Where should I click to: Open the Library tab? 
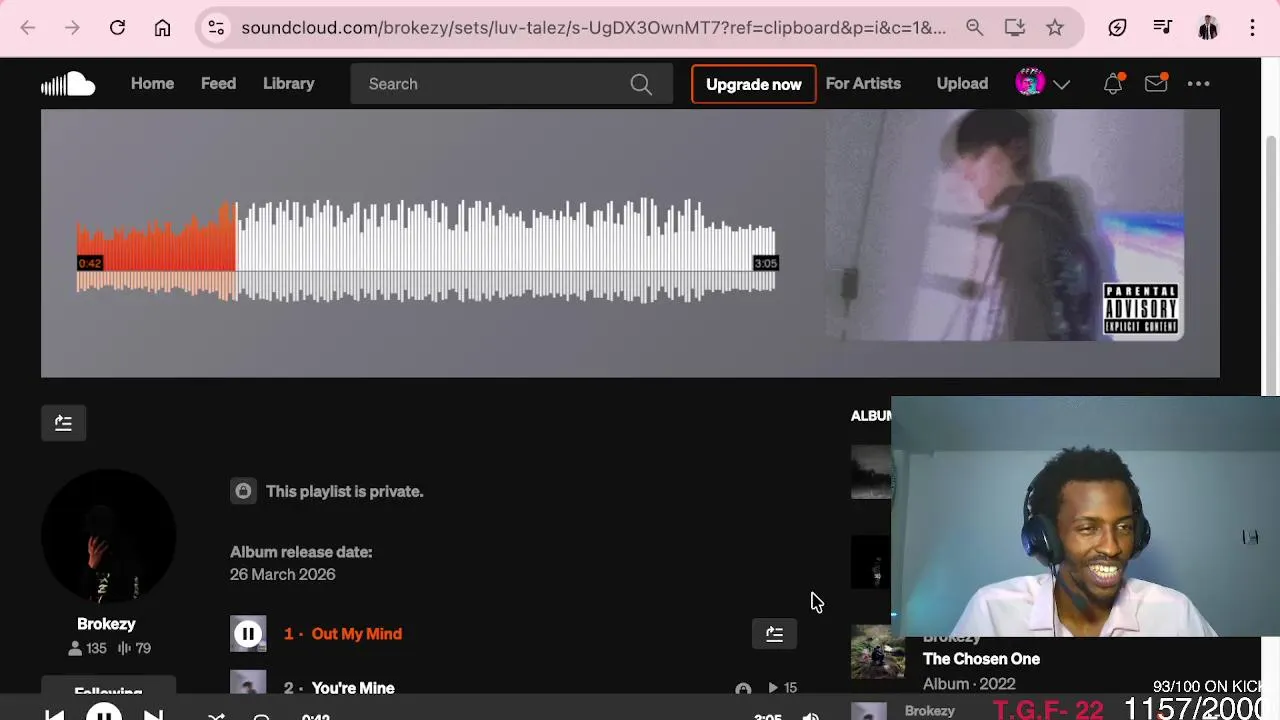point(288,84)
